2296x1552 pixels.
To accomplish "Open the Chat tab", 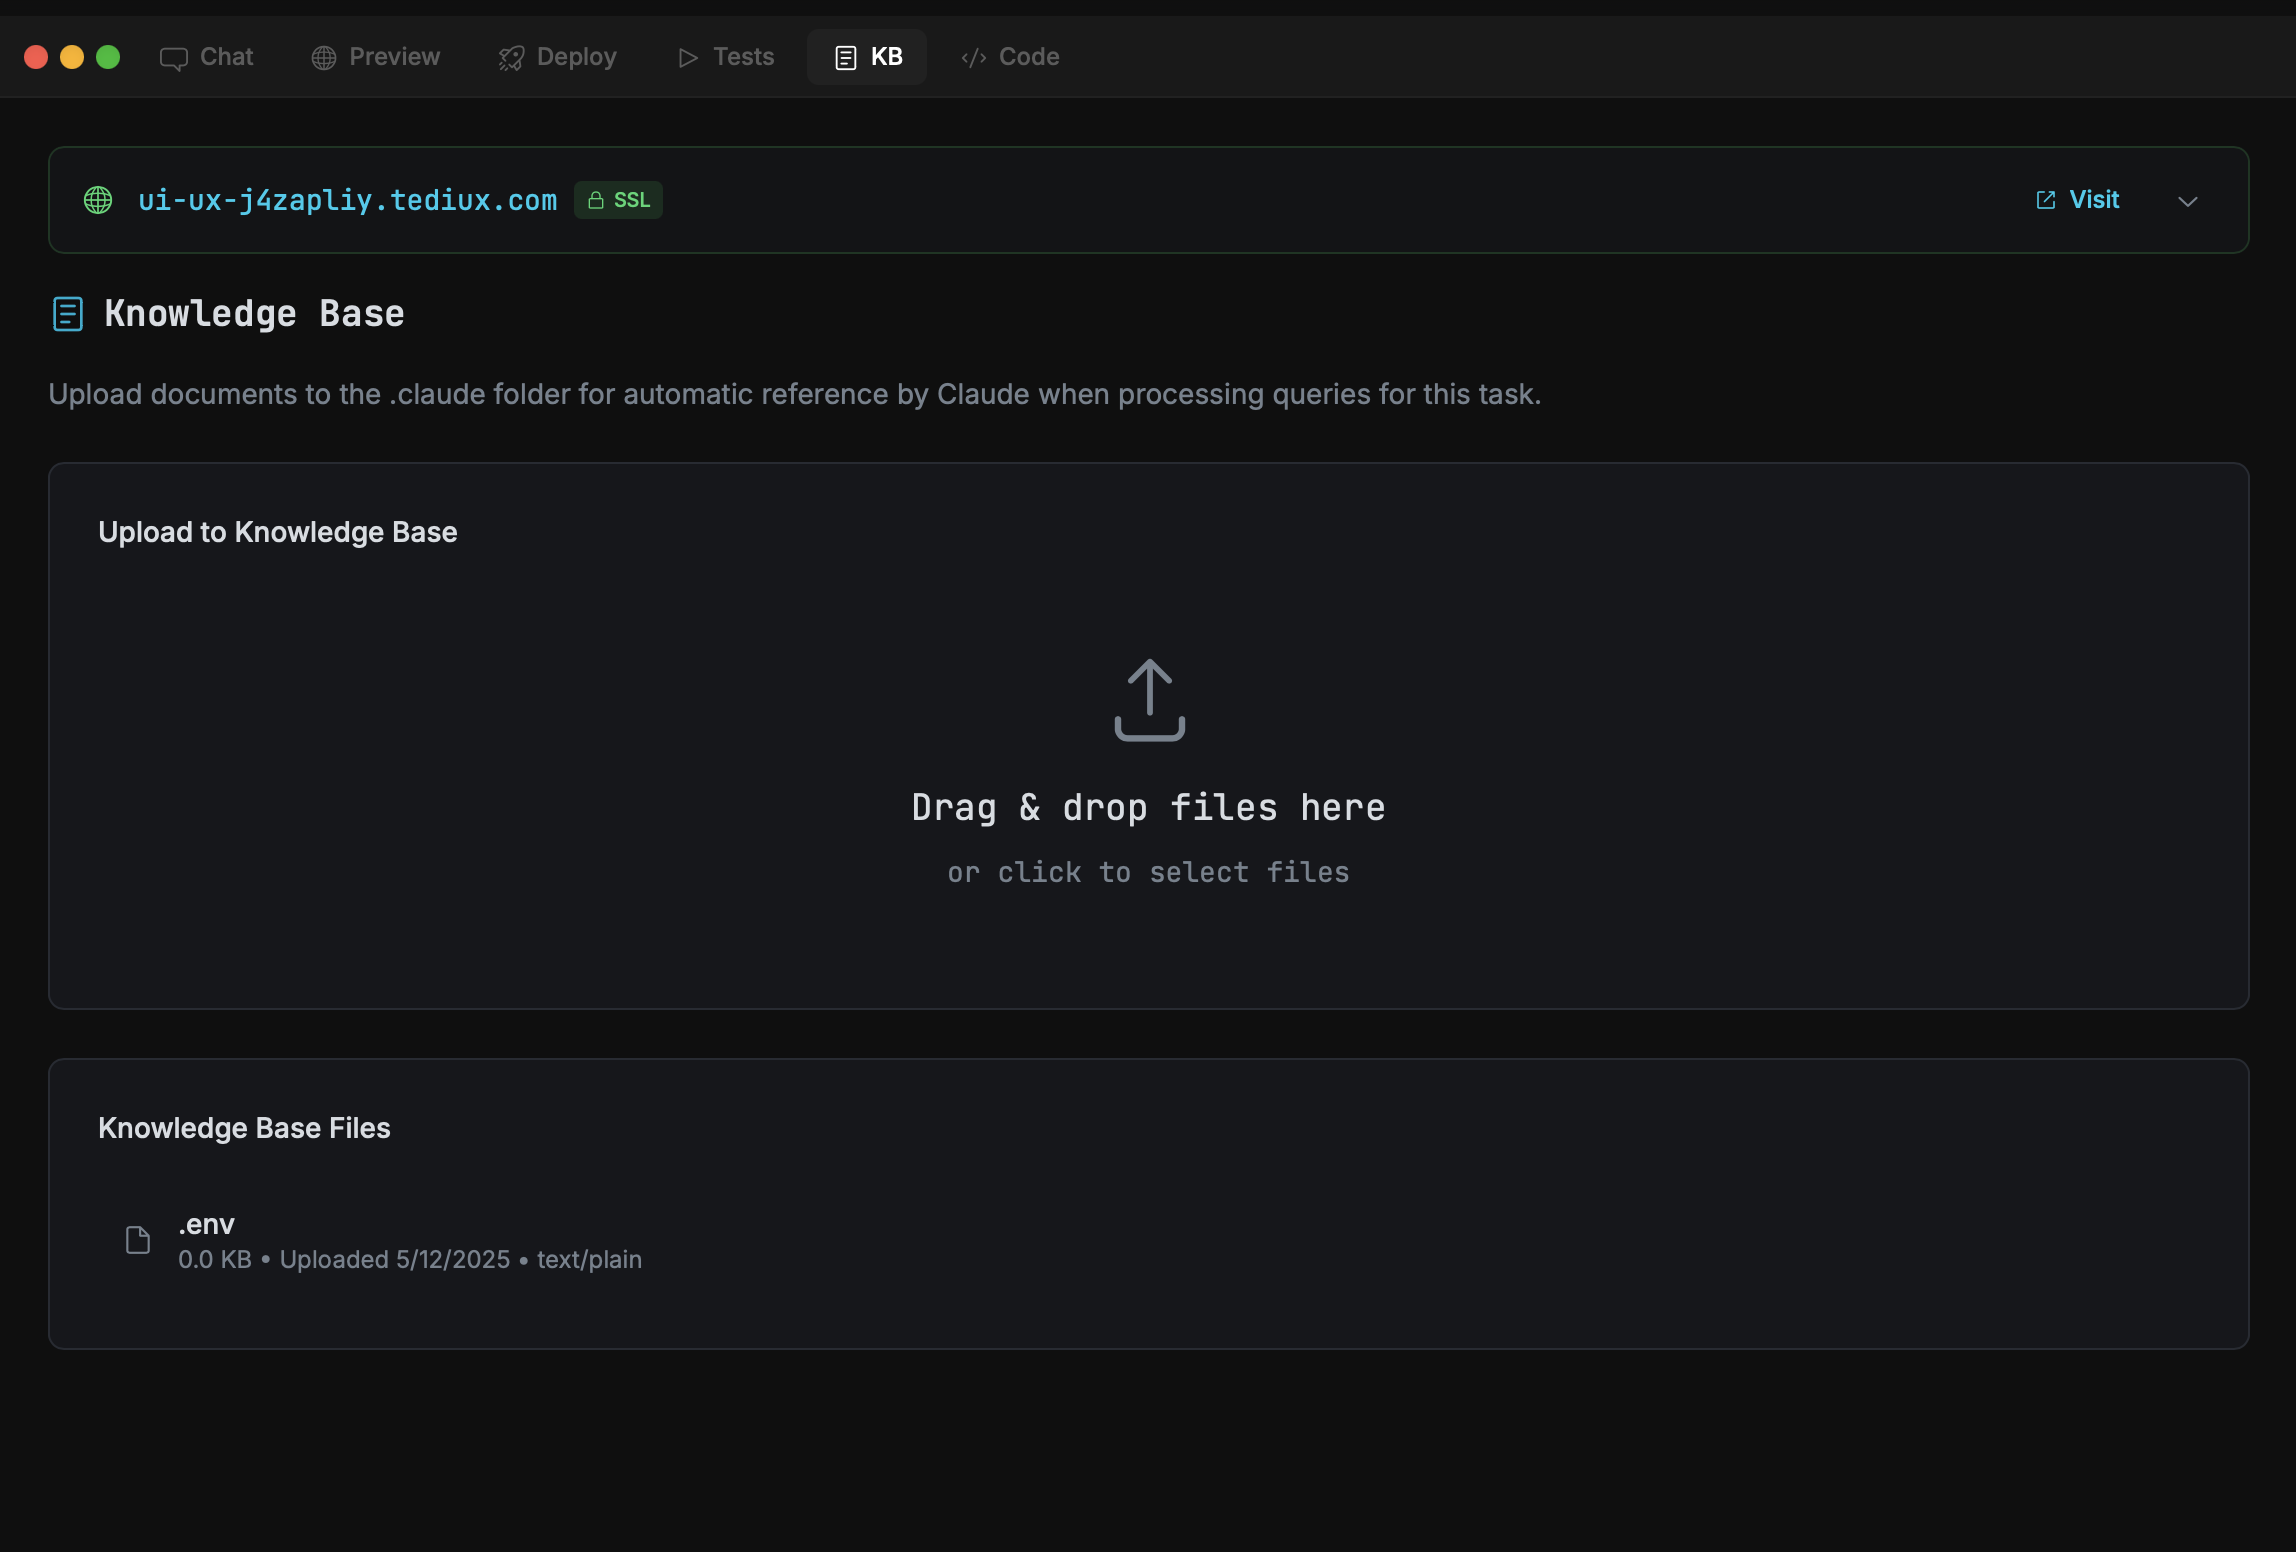I will 207,57.
